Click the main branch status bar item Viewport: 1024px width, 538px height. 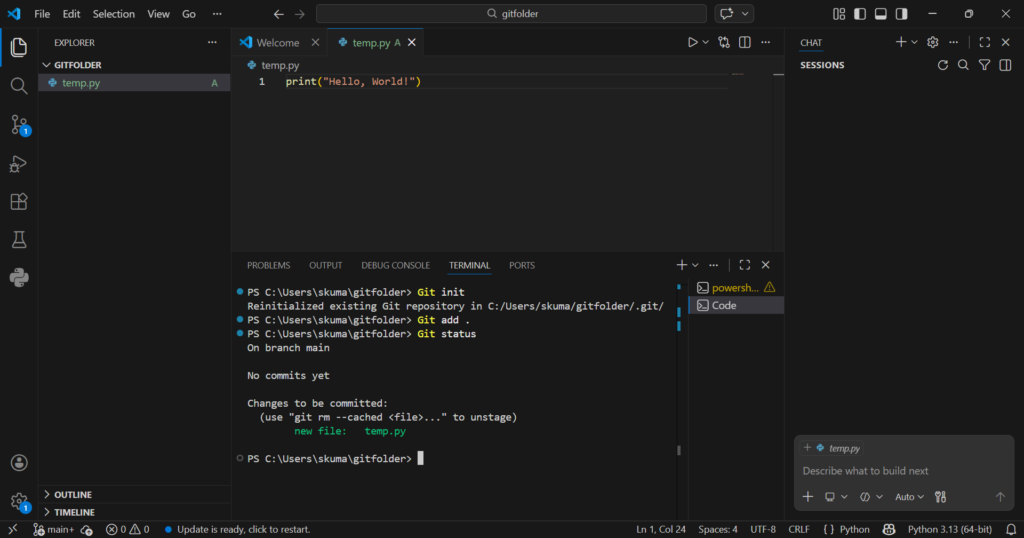click(x=54, y=529)
